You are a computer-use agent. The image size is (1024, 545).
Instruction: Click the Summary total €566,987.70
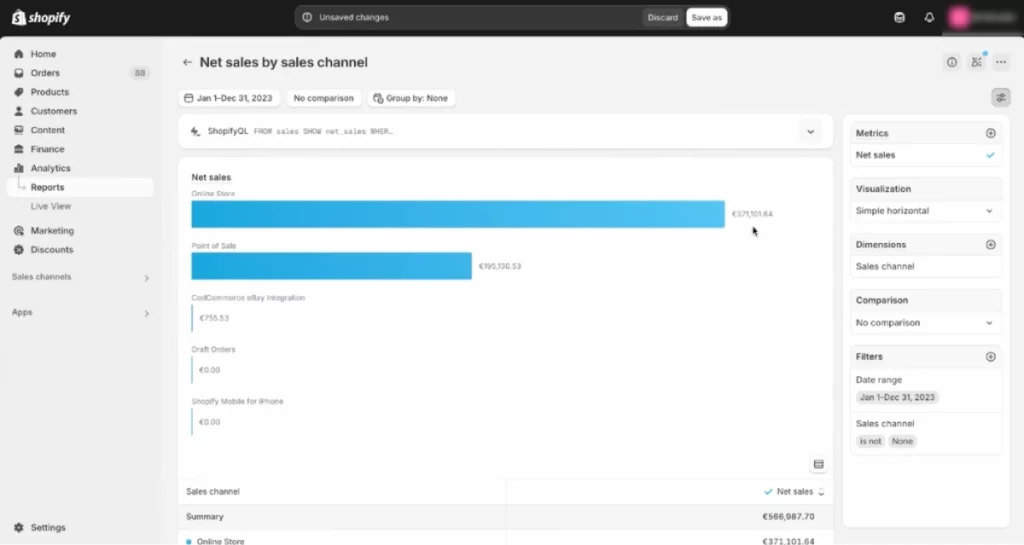point(788,516)
